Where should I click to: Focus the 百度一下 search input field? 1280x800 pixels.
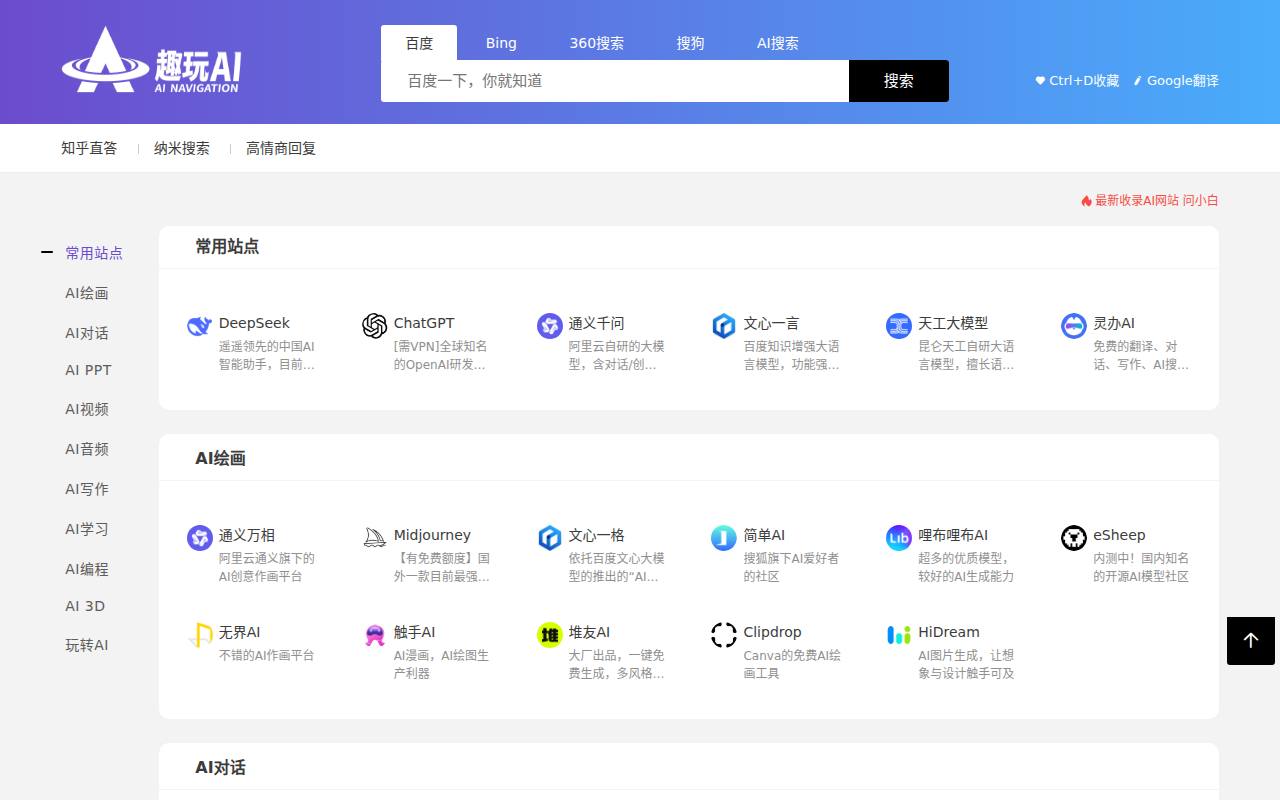point(615,81)
